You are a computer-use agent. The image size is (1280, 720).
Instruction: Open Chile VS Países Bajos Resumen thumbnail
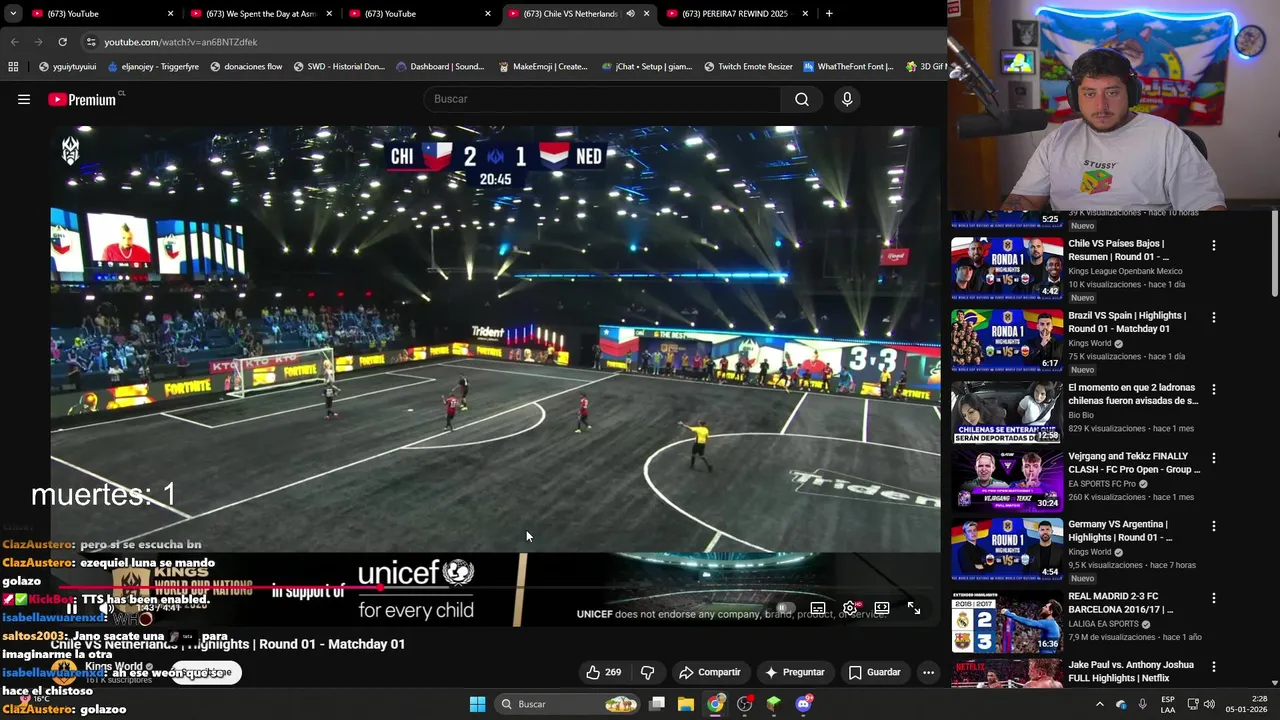pyautogui.click(x=1007, y=267)
